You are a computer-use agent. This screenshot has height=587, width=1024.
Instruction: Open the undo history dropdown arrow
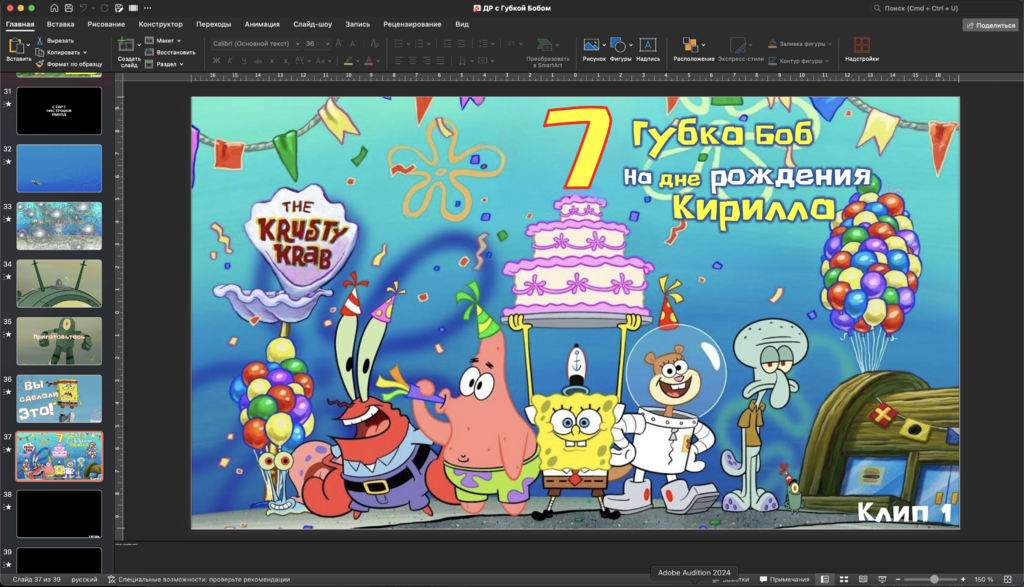[x=92, y=8]
